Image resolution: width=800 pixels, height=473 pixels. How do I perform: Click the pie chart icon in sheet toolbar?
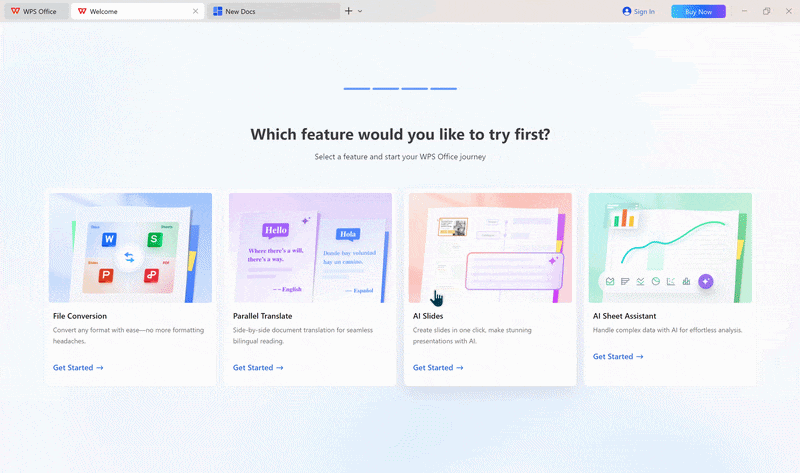point(656,281)
